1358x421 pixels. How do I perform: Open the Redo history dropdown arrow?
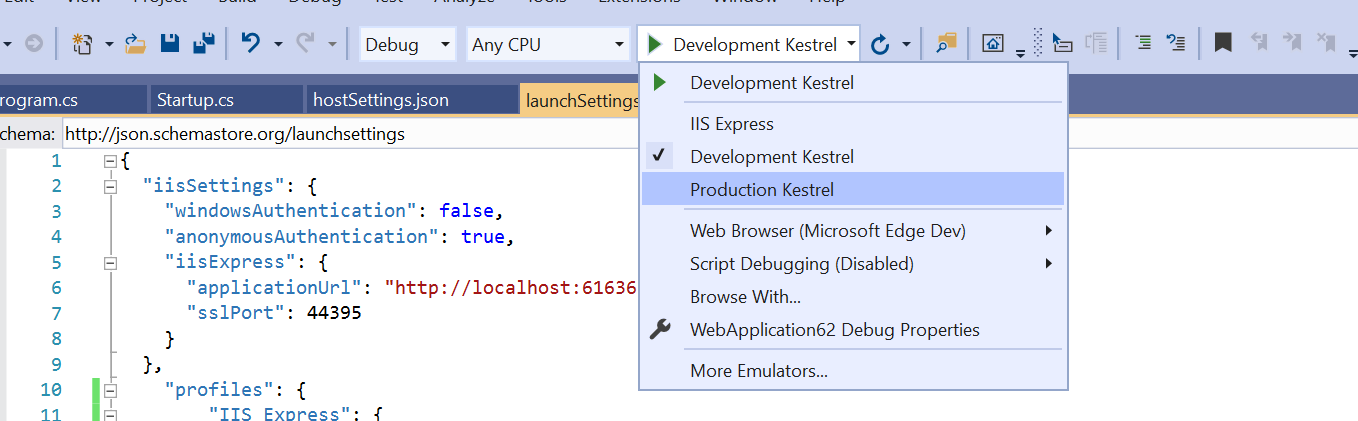point(332,45)
